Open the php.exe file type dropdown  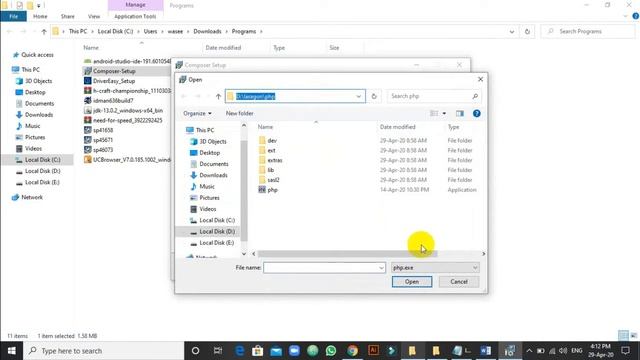click(475, 268)
